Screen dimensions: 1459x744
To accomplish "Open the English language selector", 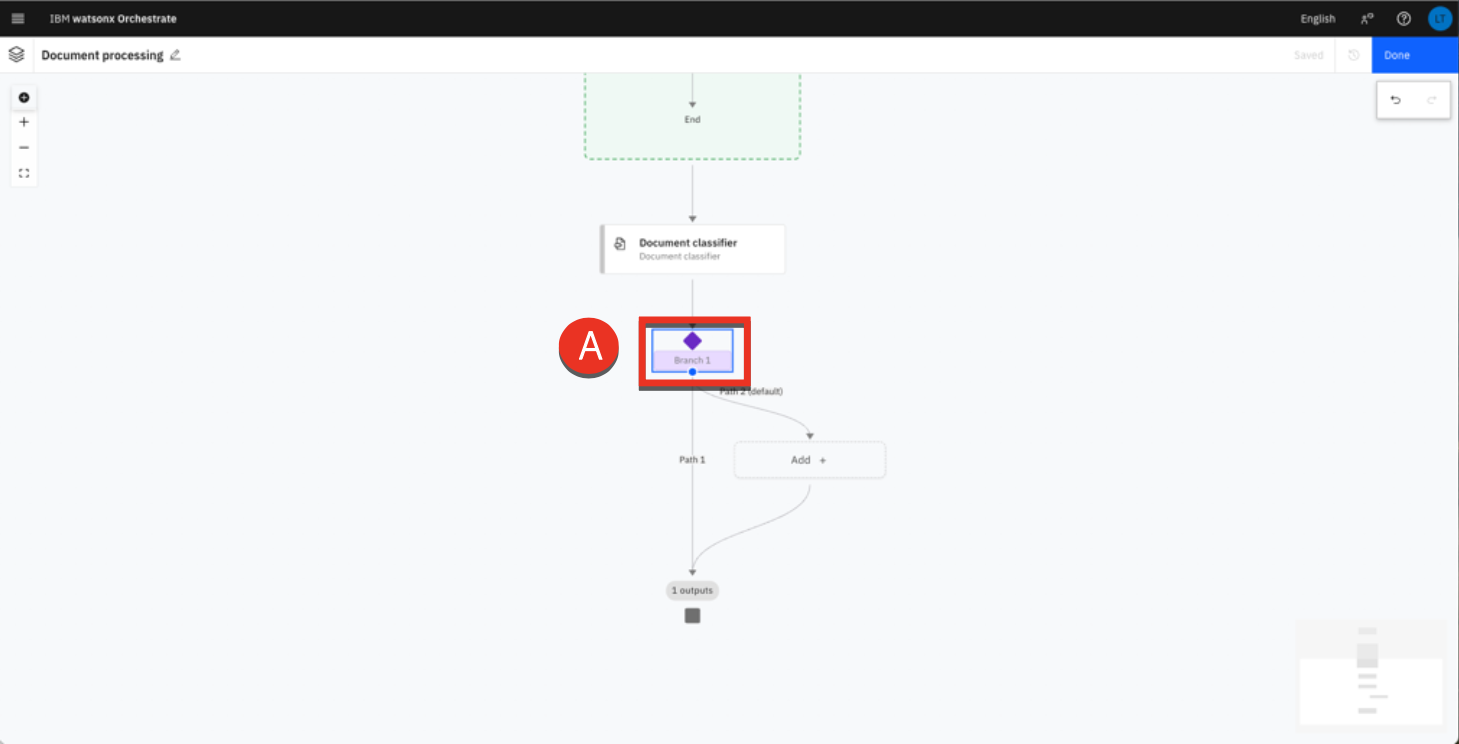I will point(1317,19).
